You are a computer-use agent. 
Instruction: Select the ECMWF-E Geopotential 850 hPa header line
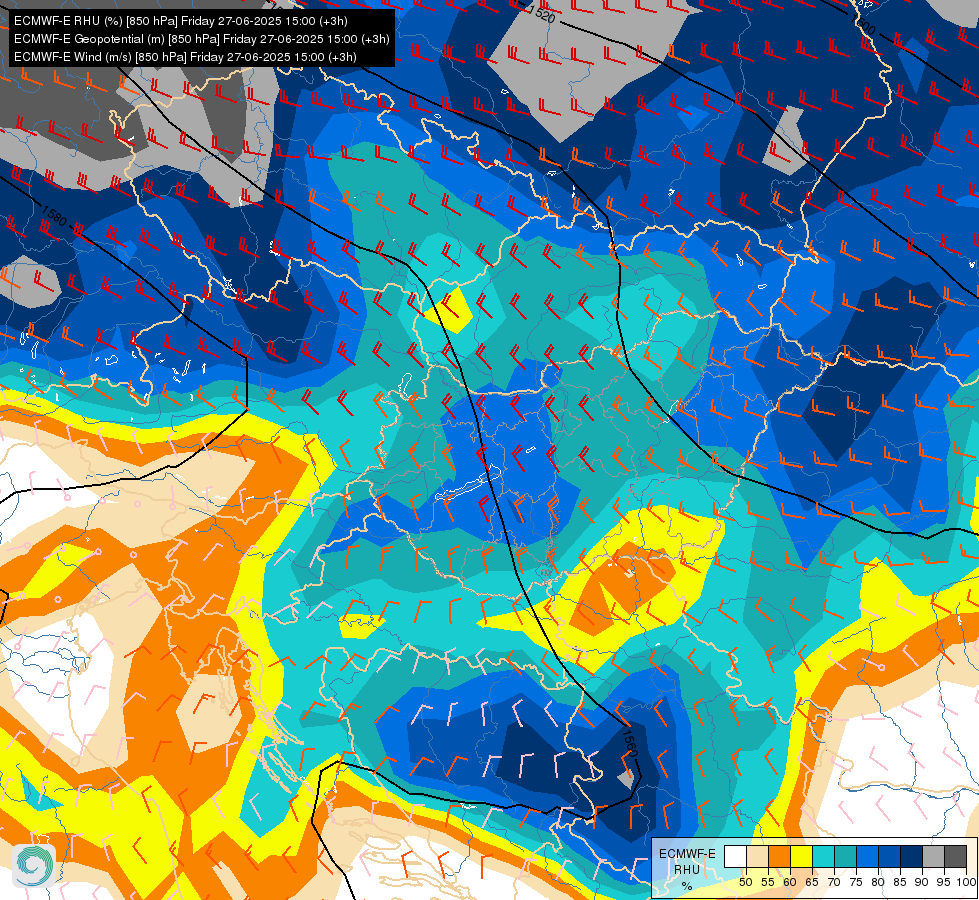click(x=202, y=39)
